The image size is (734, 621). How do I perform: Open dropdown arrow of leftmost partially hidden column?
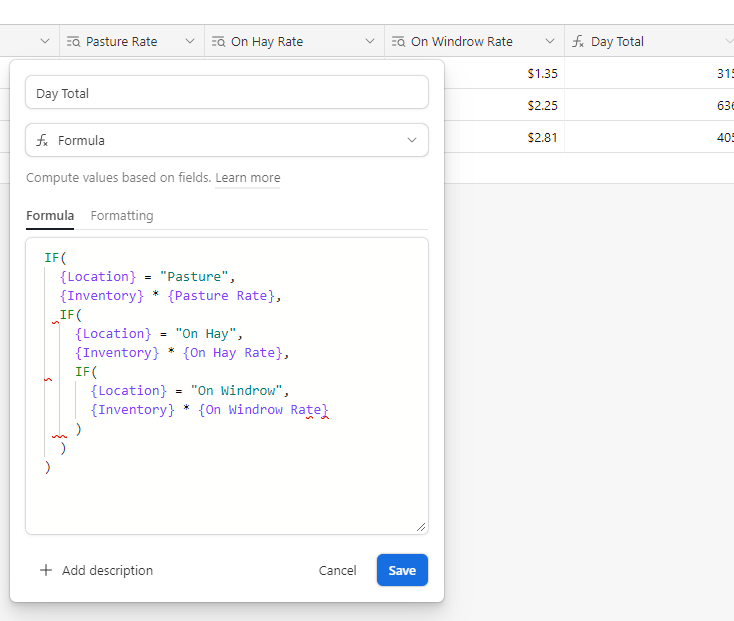coord(45,41)
